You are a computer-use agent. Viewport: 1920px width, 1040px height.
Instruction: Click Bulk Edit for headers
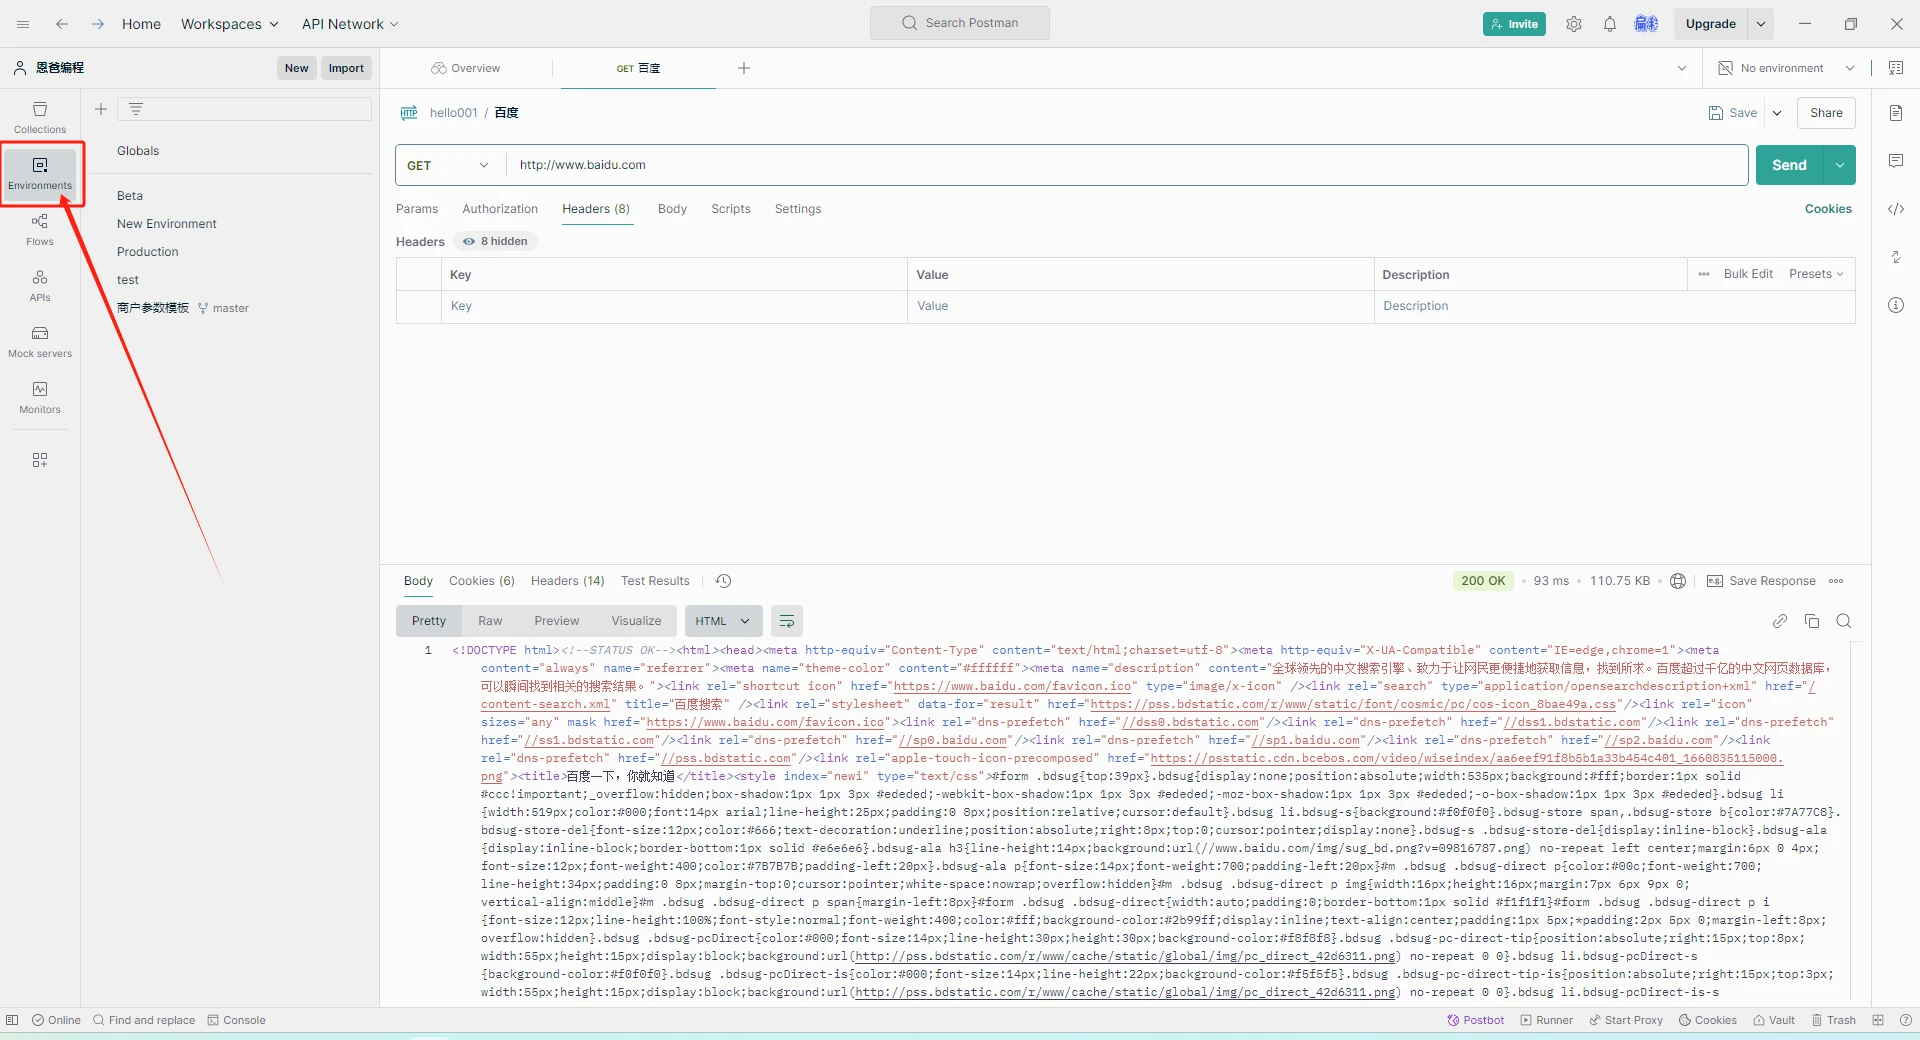click(1748, 274)
